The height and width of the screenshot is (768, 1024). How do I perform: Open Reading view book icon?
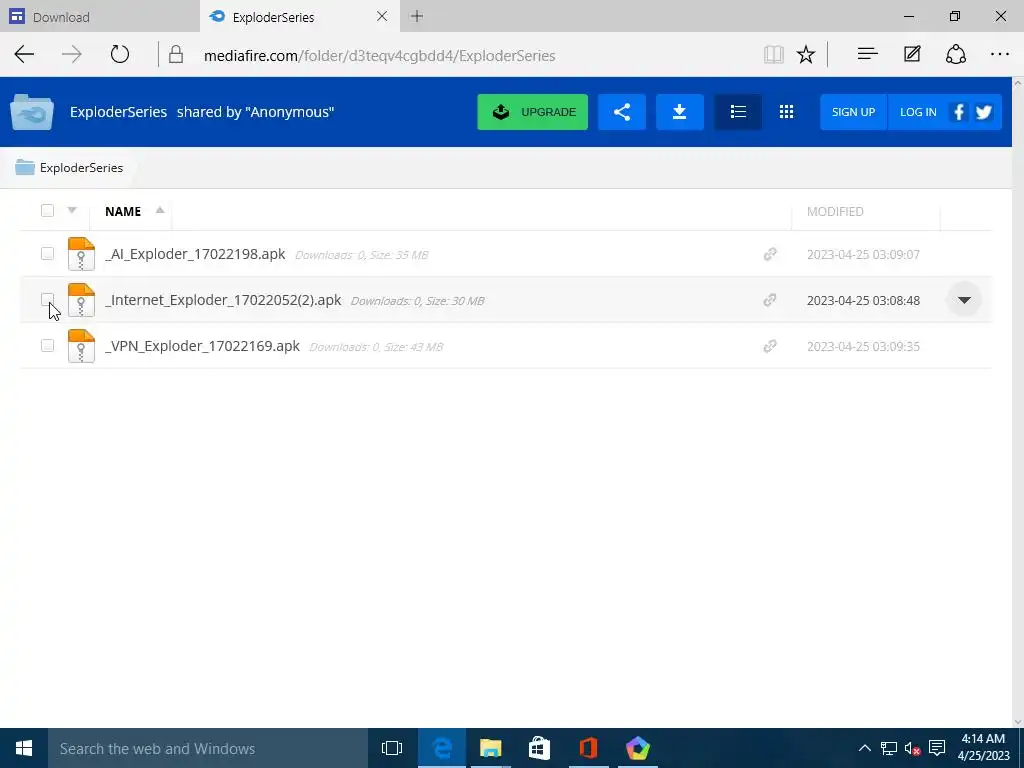click(x=774, y=54)
